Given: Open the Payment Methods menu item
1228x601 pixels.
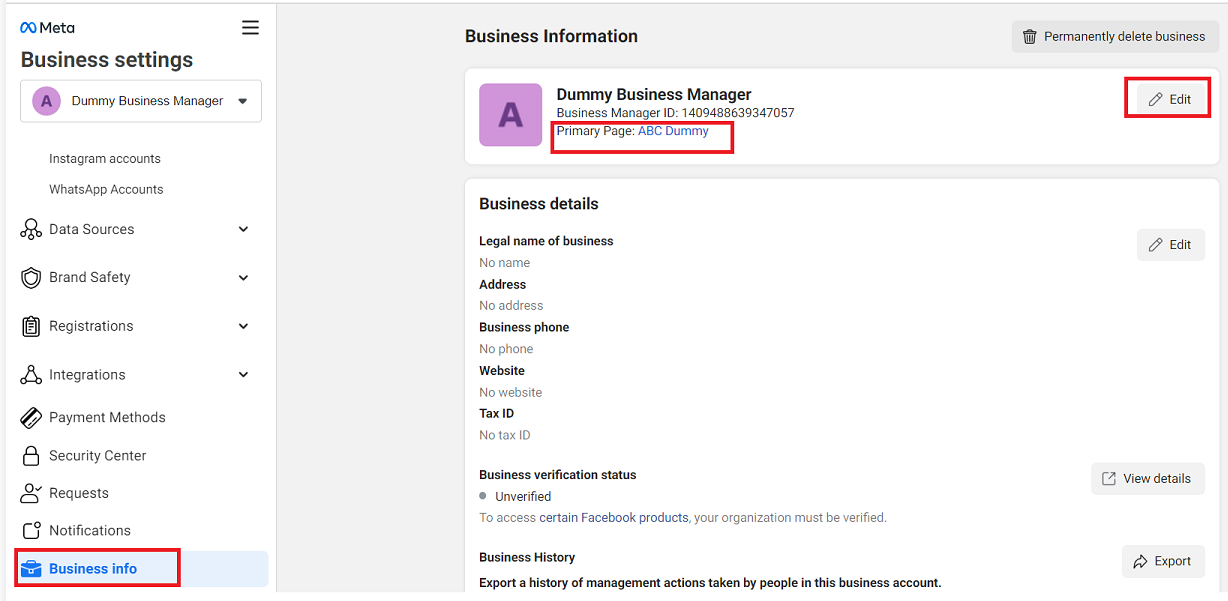Looking at the screenshot, I should (x=107, y=418).
